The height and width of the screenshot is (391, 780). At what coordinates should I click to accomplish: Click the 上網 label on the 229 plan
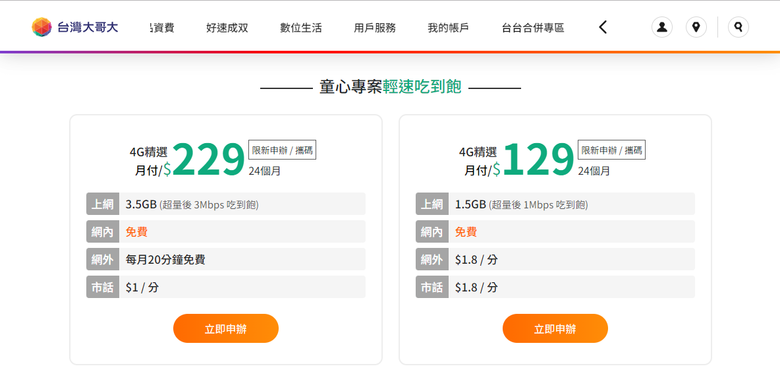[102, 204]
